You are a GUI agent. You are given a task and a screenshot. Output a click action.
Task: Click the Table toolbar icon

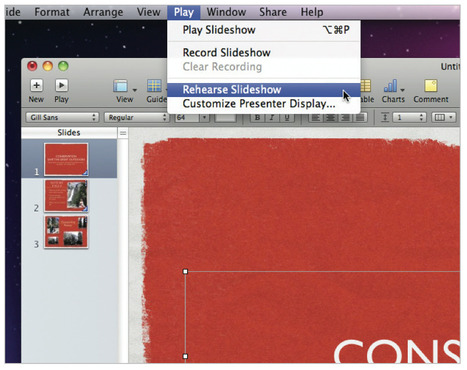[366, 86]
